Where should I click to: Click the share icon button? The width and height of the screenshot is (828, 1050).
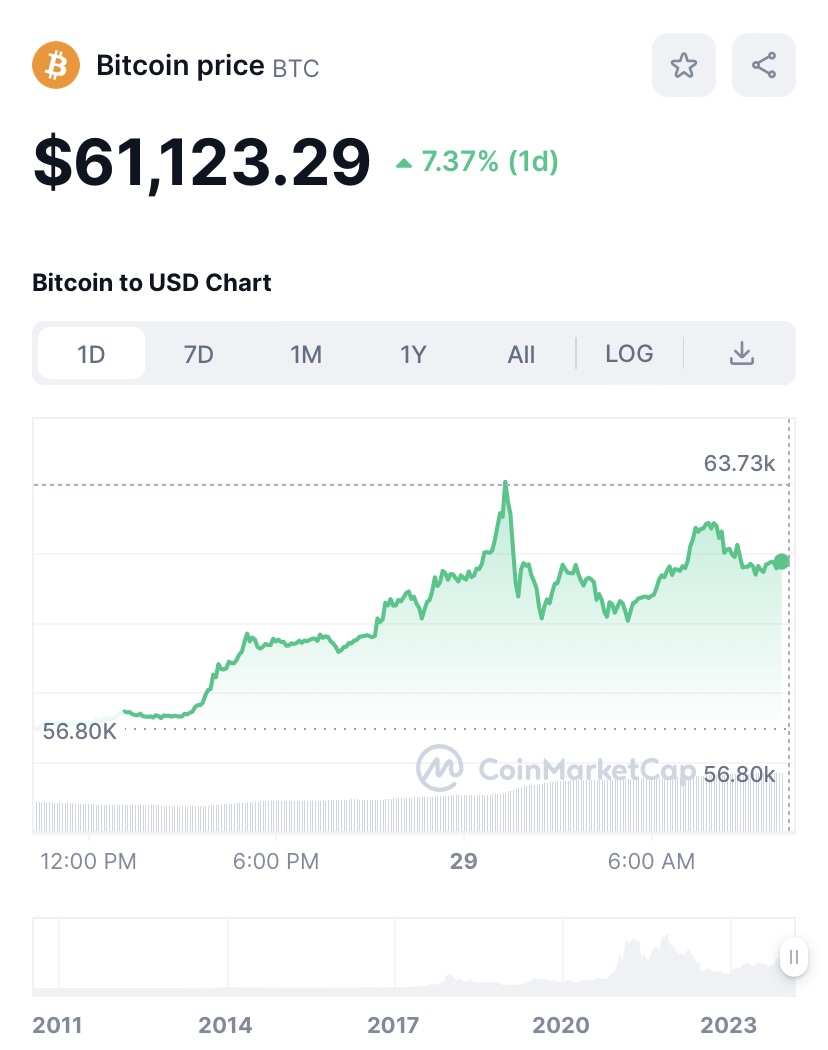click(764, 66)
